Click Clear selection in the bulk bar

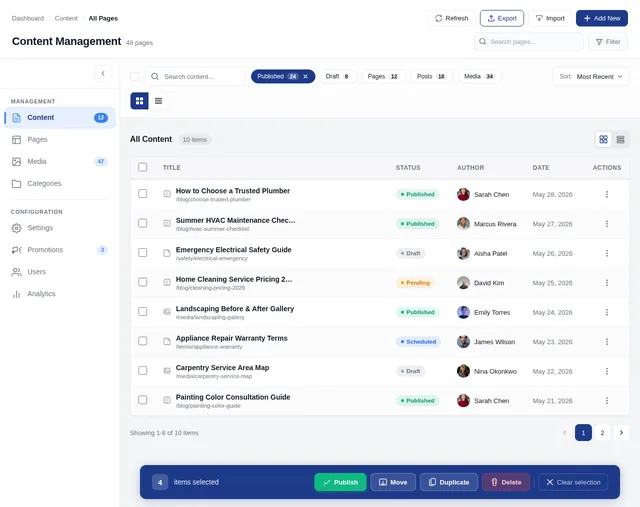click(x=573, y=482)
